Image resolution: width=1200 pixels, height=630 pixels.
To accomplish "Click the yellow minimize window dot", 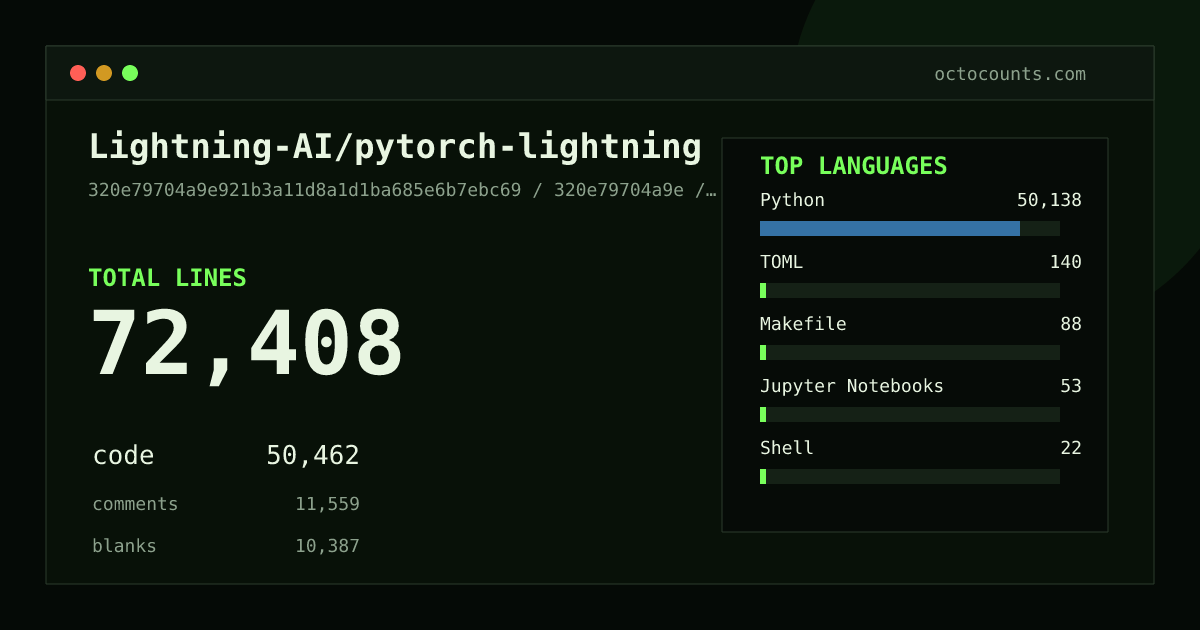I will coord(104,73).
